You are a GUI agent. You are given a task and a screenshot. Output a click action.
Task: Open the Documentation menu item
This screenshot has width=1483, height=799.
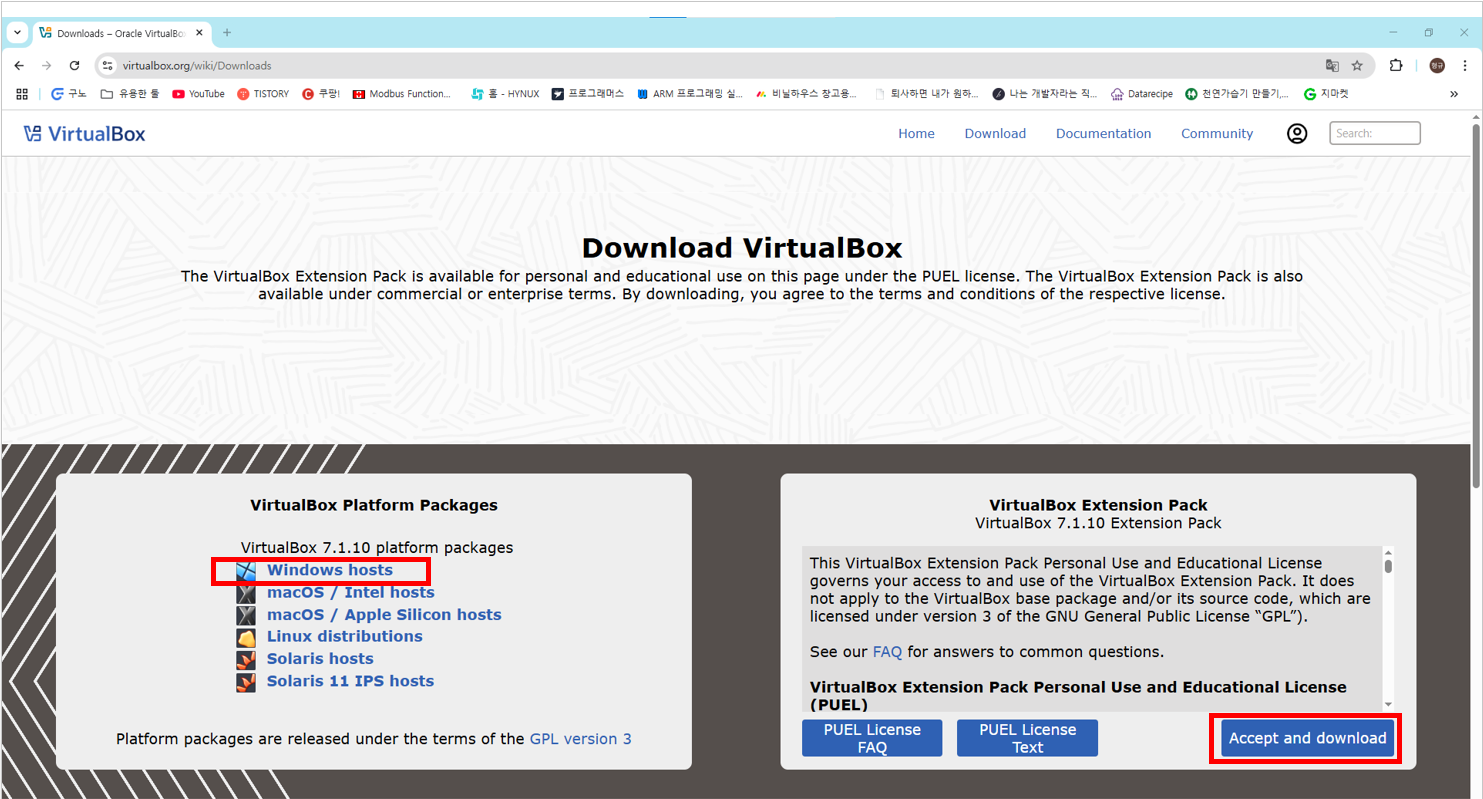pyautogui.click(x=1103, y=134)
